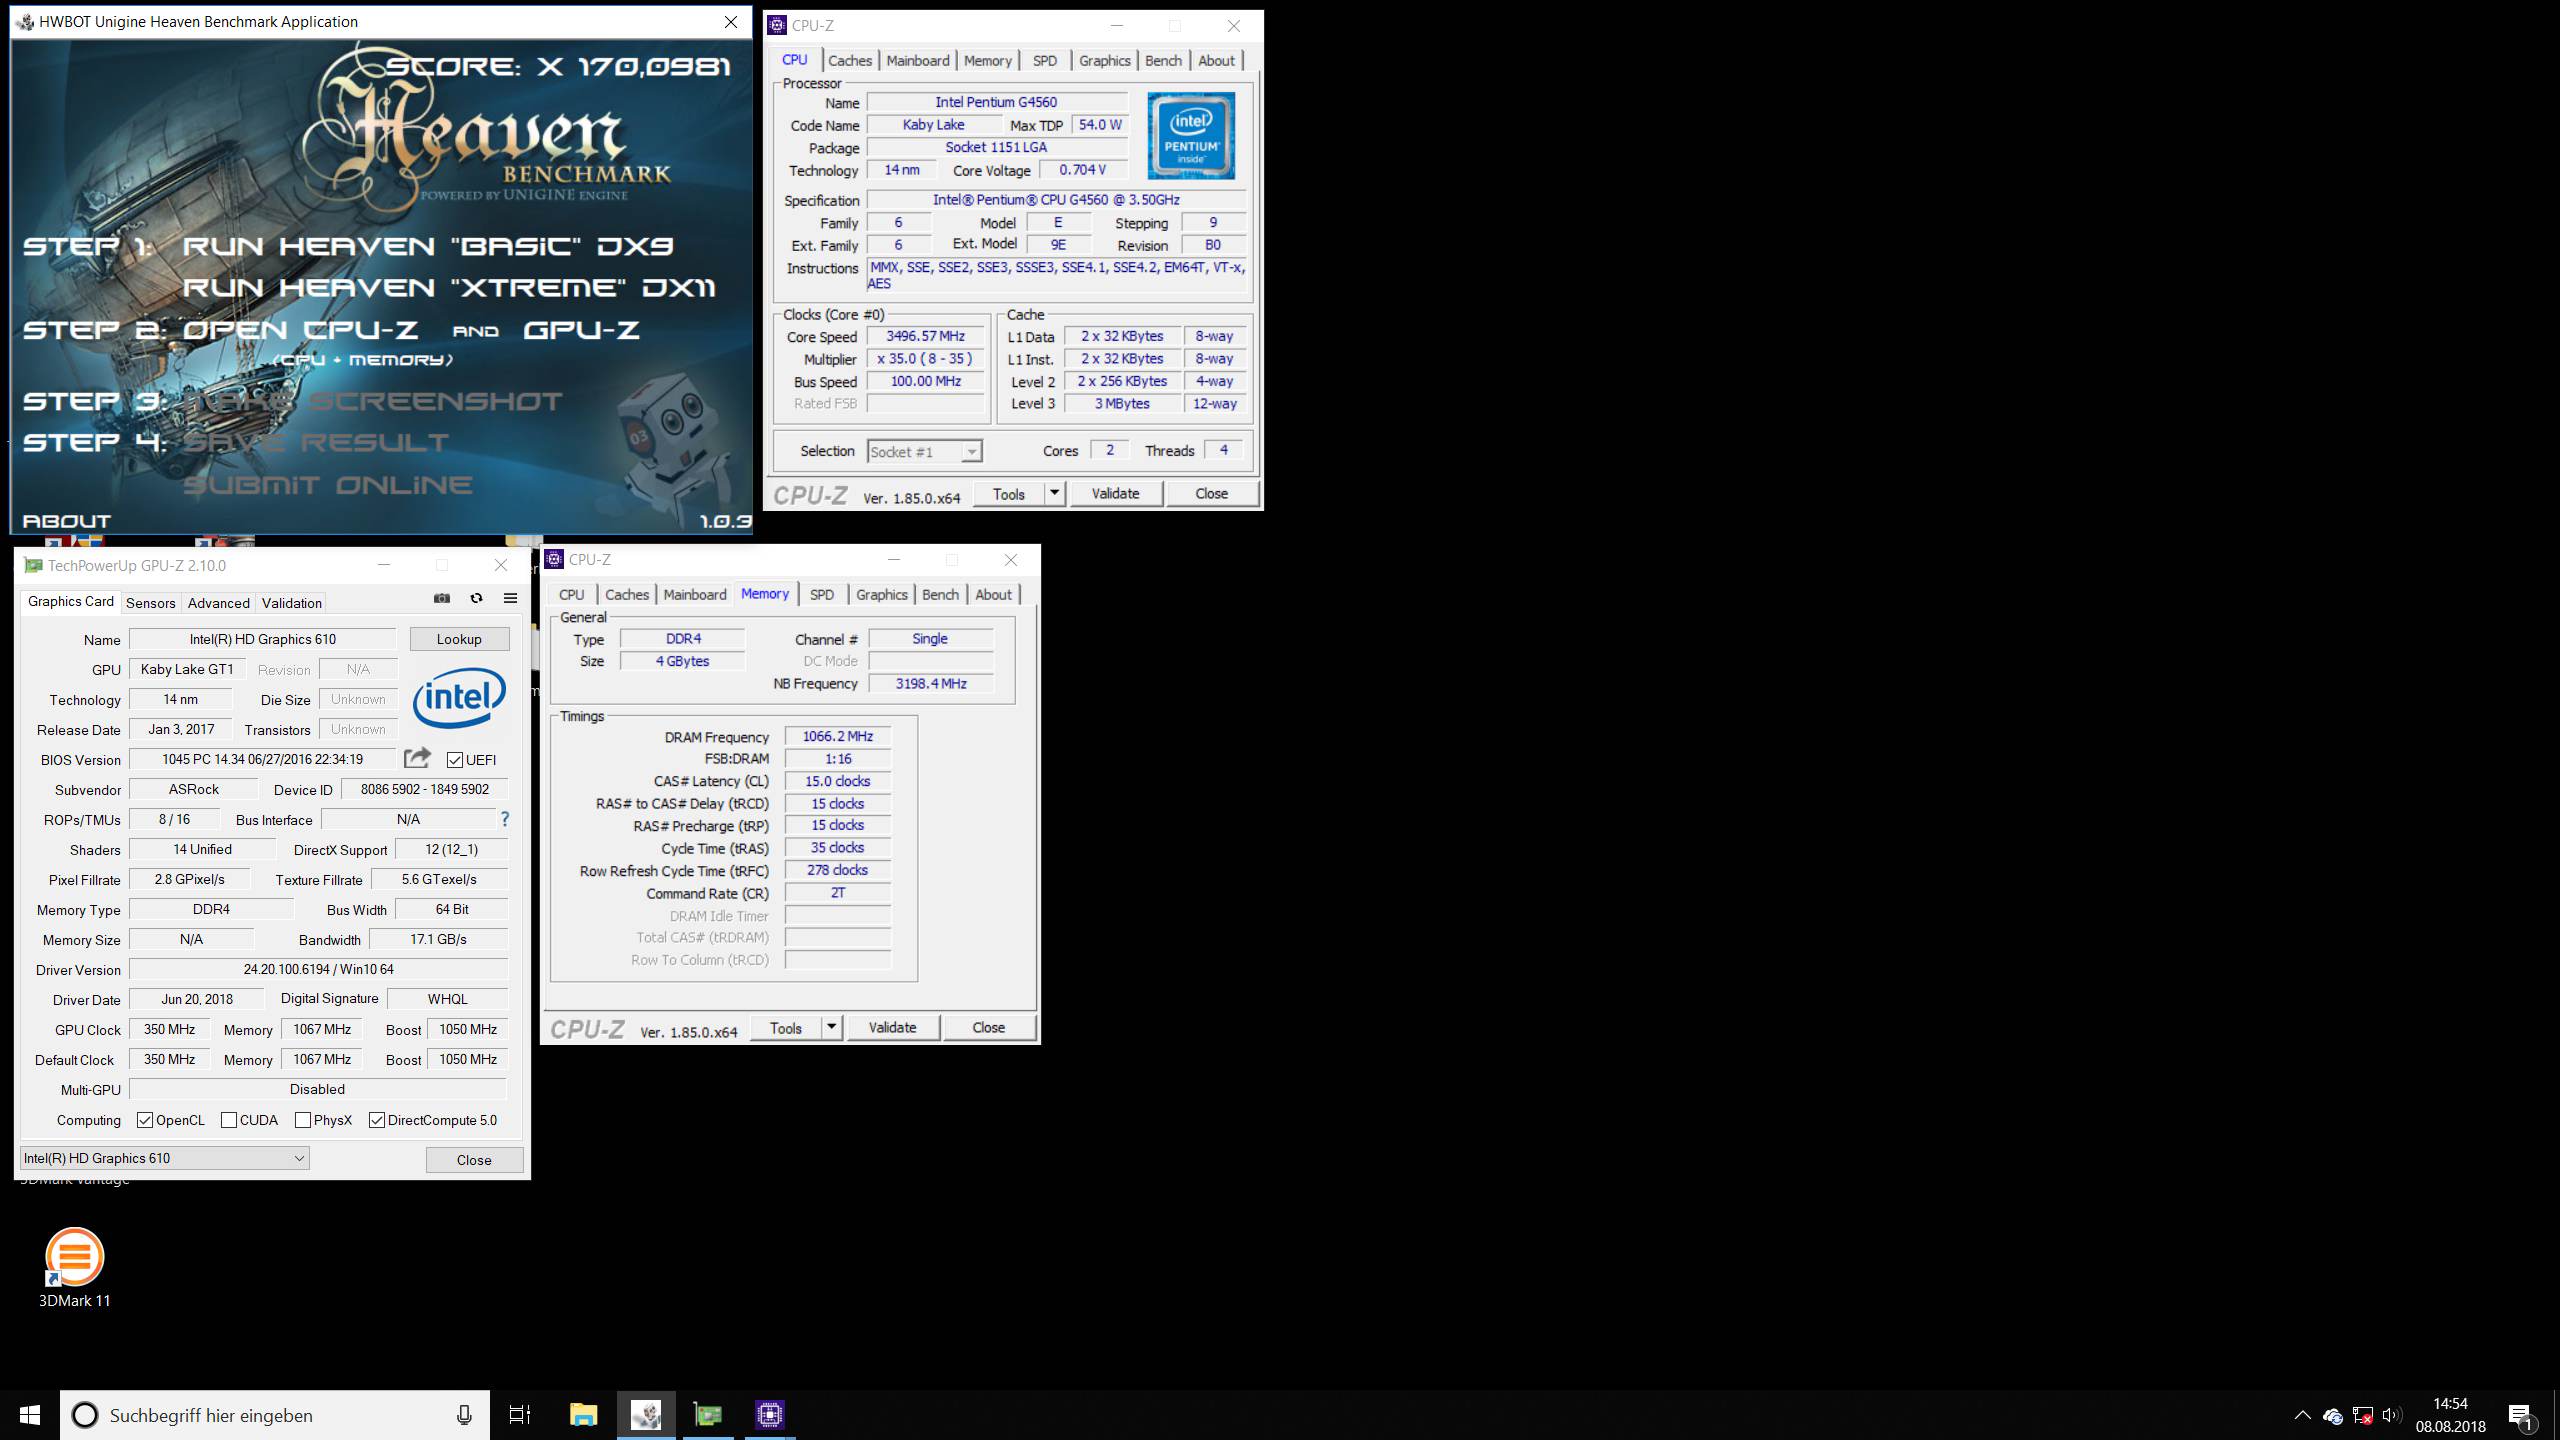The height and width of the screenshot is (1440, 2560).
Task: Click the GPU-Z refresh icon
Action: coord(476,598)
